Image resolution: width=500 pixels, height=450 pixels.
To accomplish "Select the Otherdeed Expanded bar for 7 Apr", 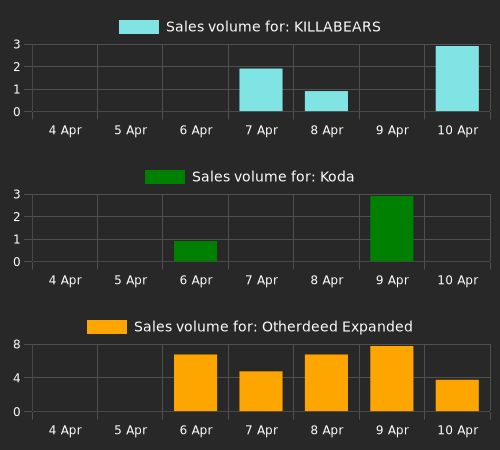I will 261,391.
